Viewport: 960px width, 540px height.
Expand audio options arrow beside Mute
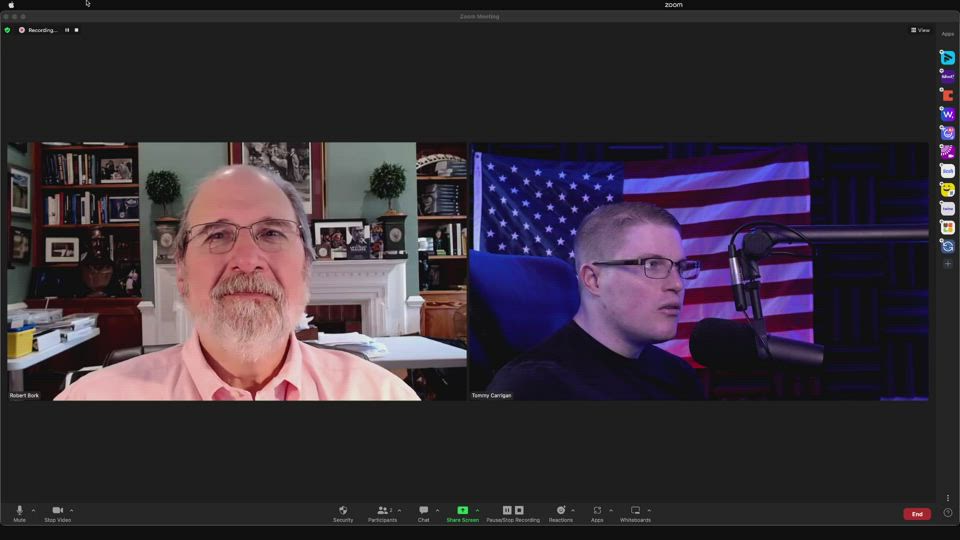coord(33,510)
